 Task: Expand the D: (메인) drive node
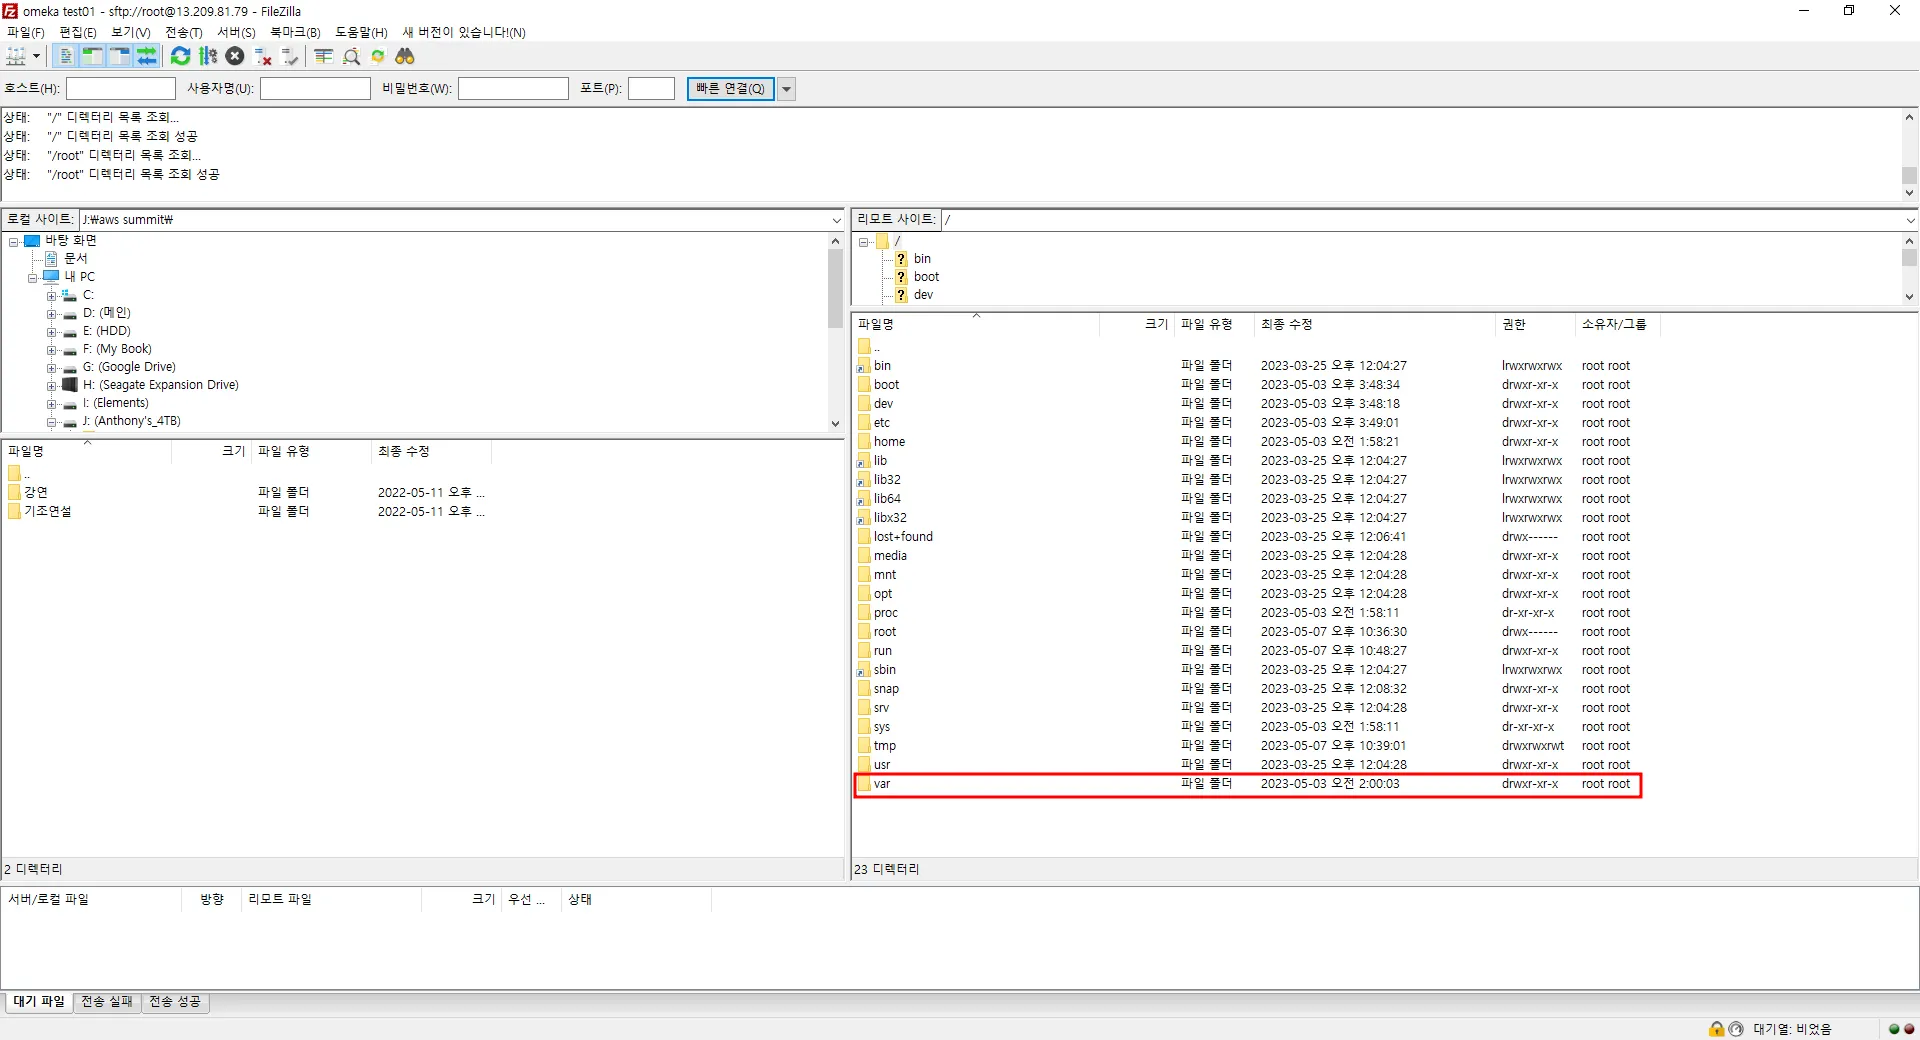[51, 314]
